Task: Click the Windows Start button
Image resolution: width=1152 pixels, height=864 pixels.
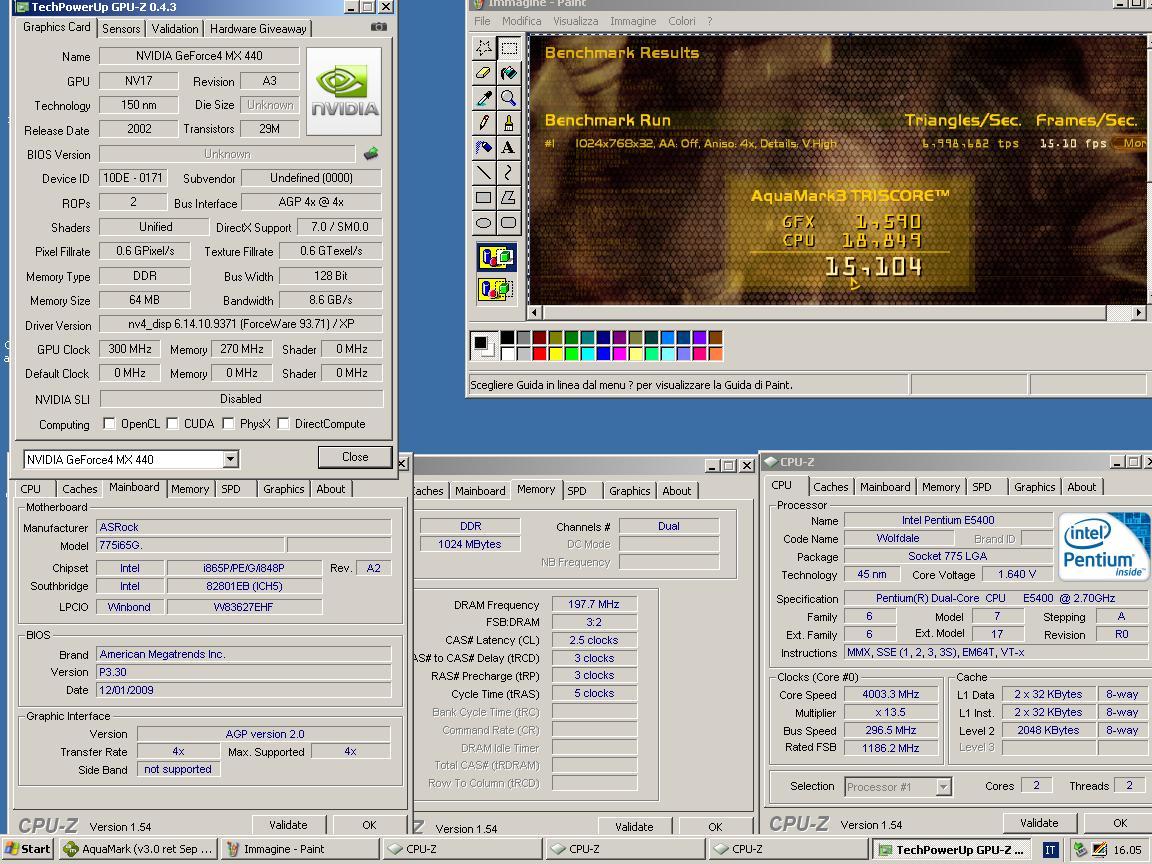Action: 28,849
